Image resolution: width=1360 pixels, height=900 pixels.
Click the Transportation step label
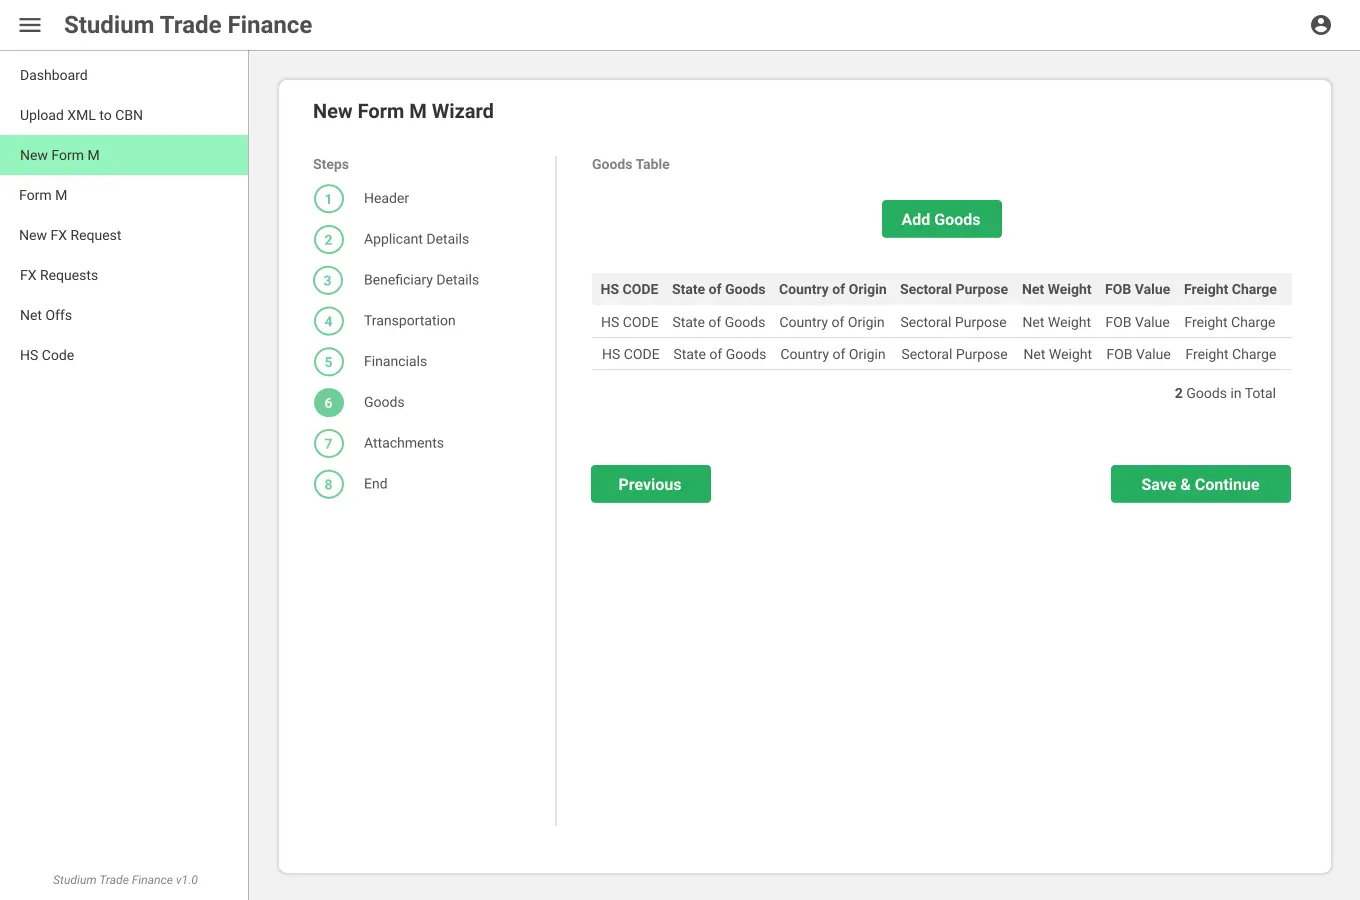tap(409, 320)
